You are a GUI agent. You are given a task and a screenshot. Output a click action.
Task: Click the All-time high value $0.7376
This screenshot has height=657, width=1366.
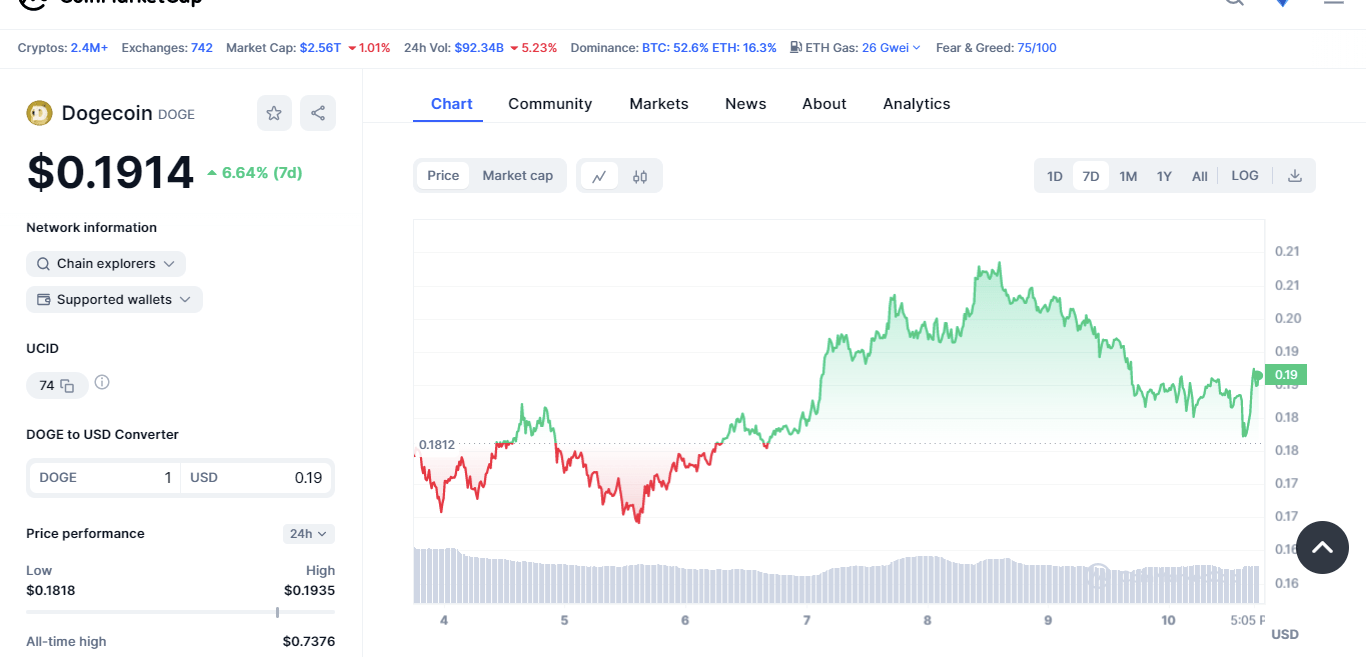tap(309, 641)
